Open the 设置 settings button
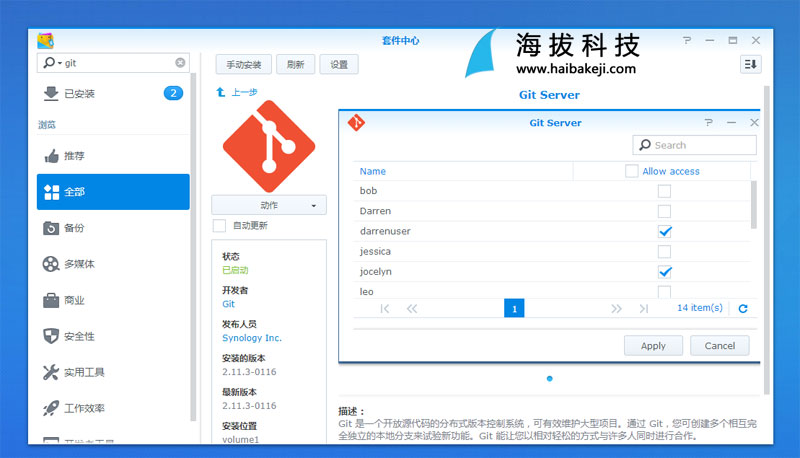Screen dimensions: 800x458 339,65
